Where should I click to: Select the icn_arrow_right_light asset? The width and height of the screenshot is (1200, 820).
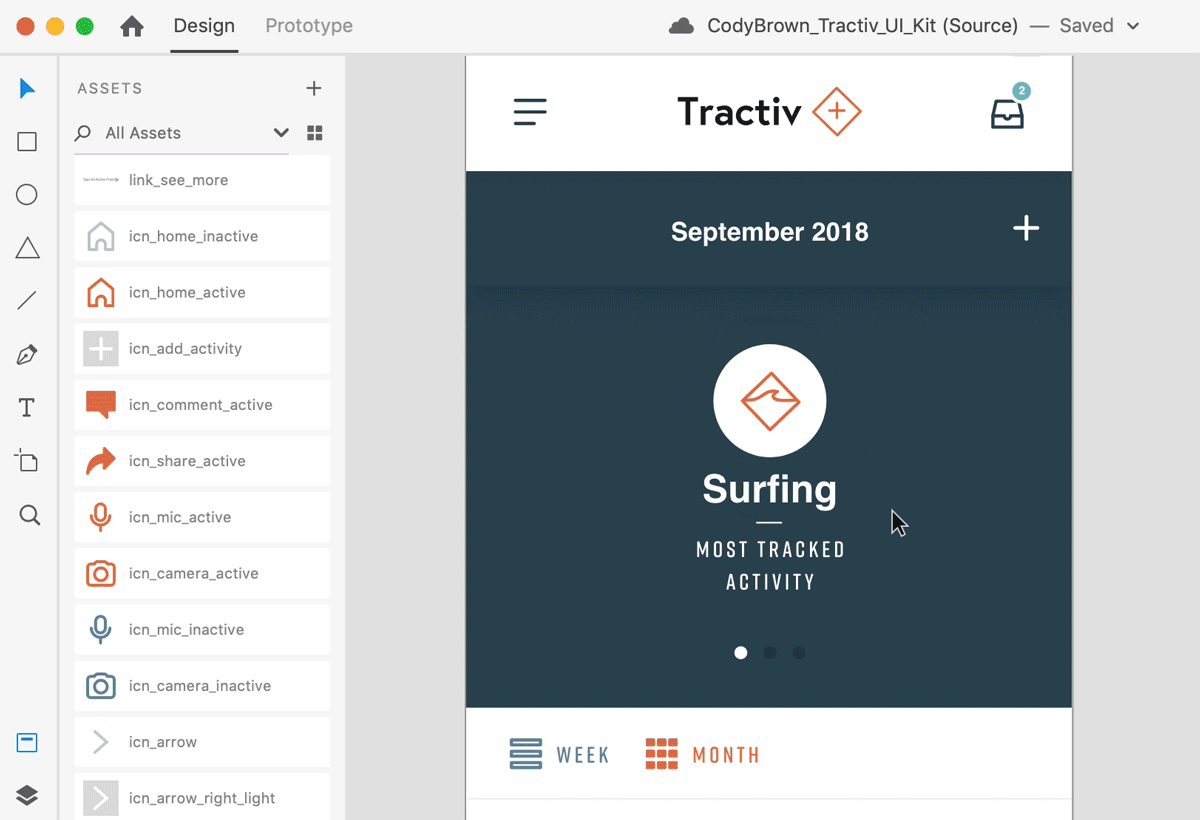tap(202, 798)
